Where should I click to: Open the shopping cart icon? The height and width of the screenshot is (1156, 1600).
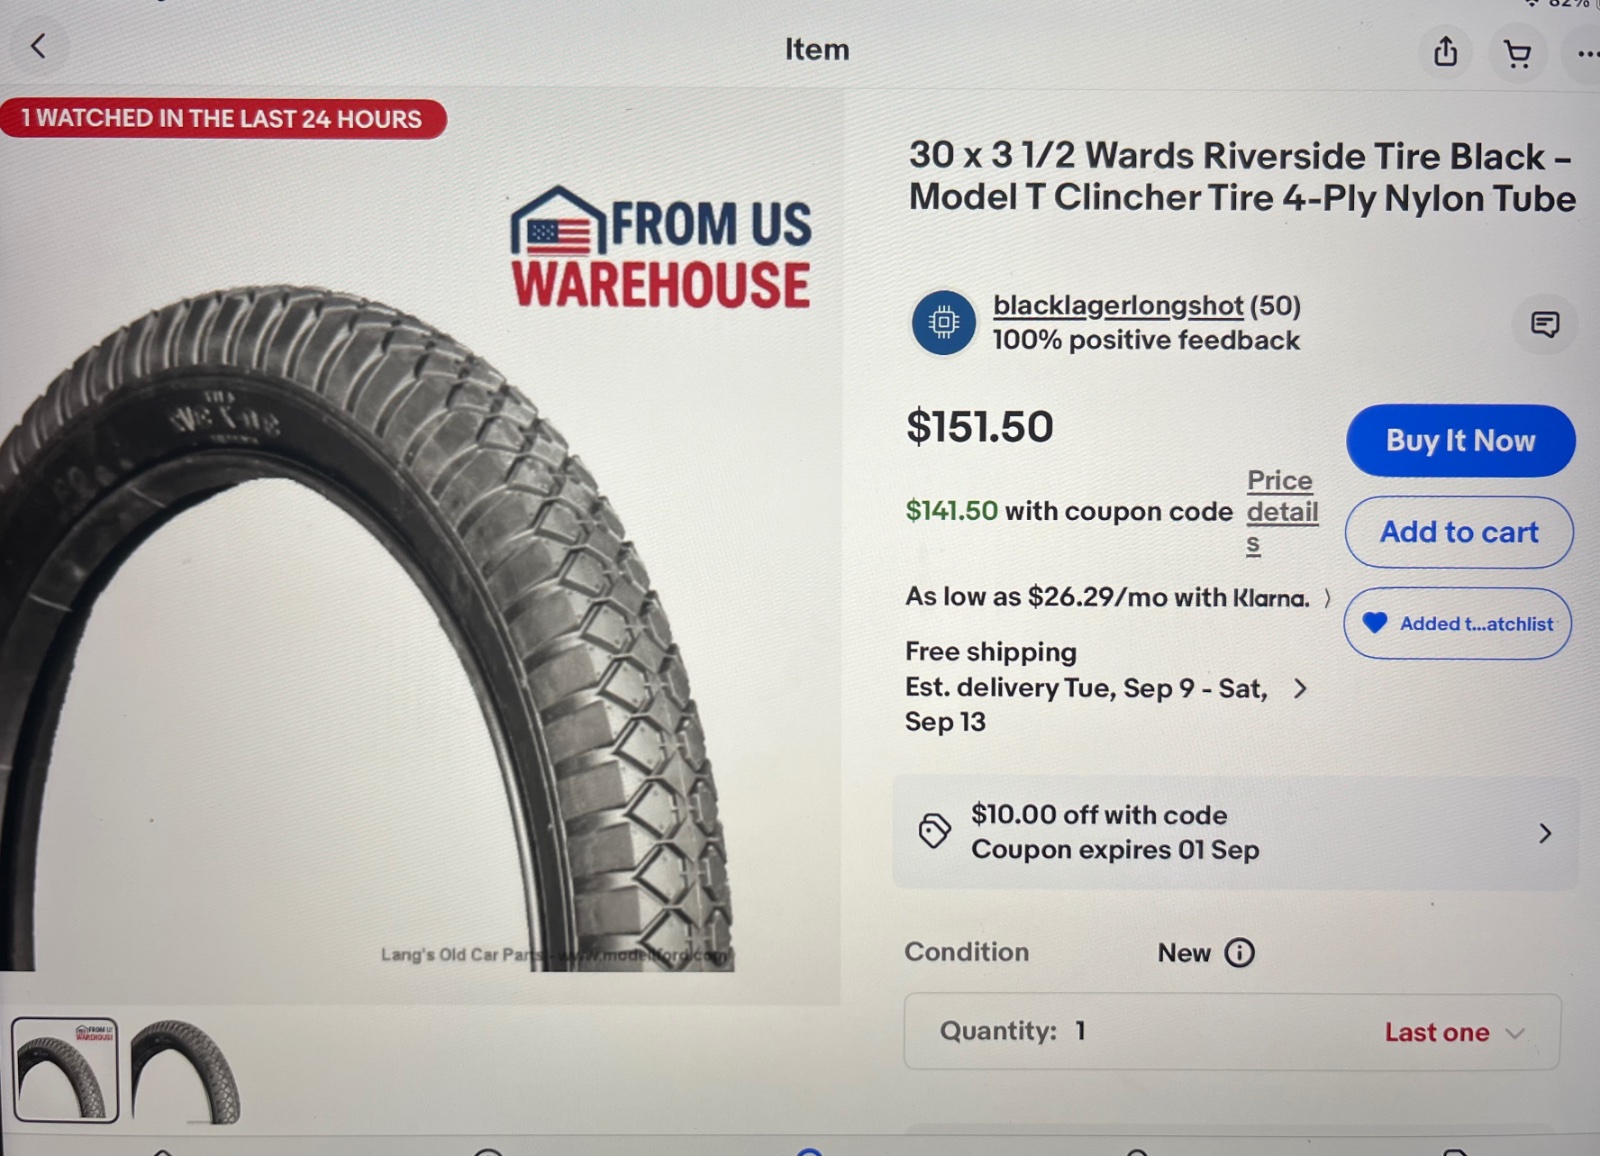click(1517, 53)
